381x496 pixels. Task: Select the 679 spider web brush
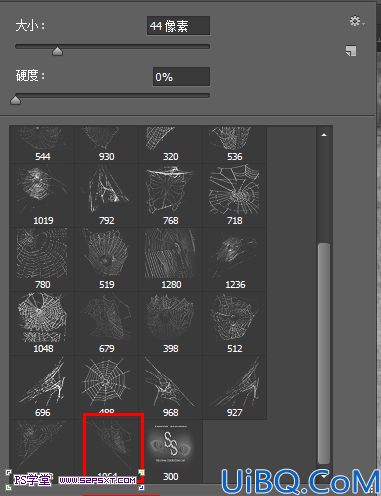click(106, 323)
